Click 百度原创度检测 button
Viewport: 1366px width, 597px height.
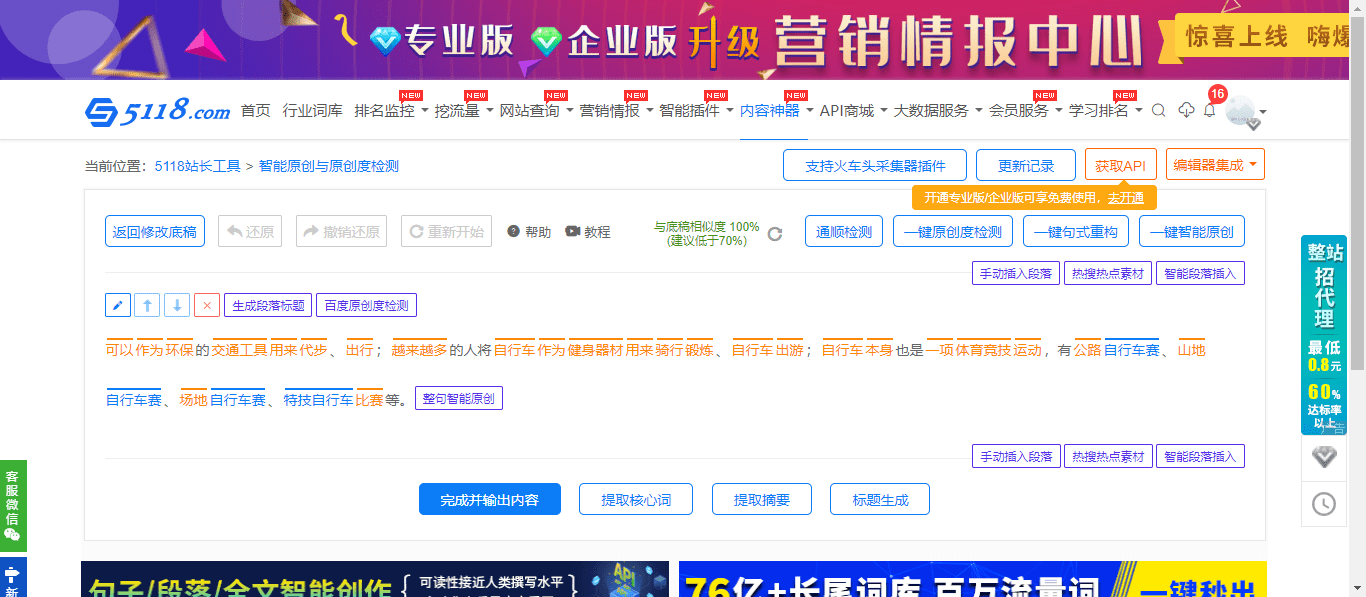tap(367, 305)
